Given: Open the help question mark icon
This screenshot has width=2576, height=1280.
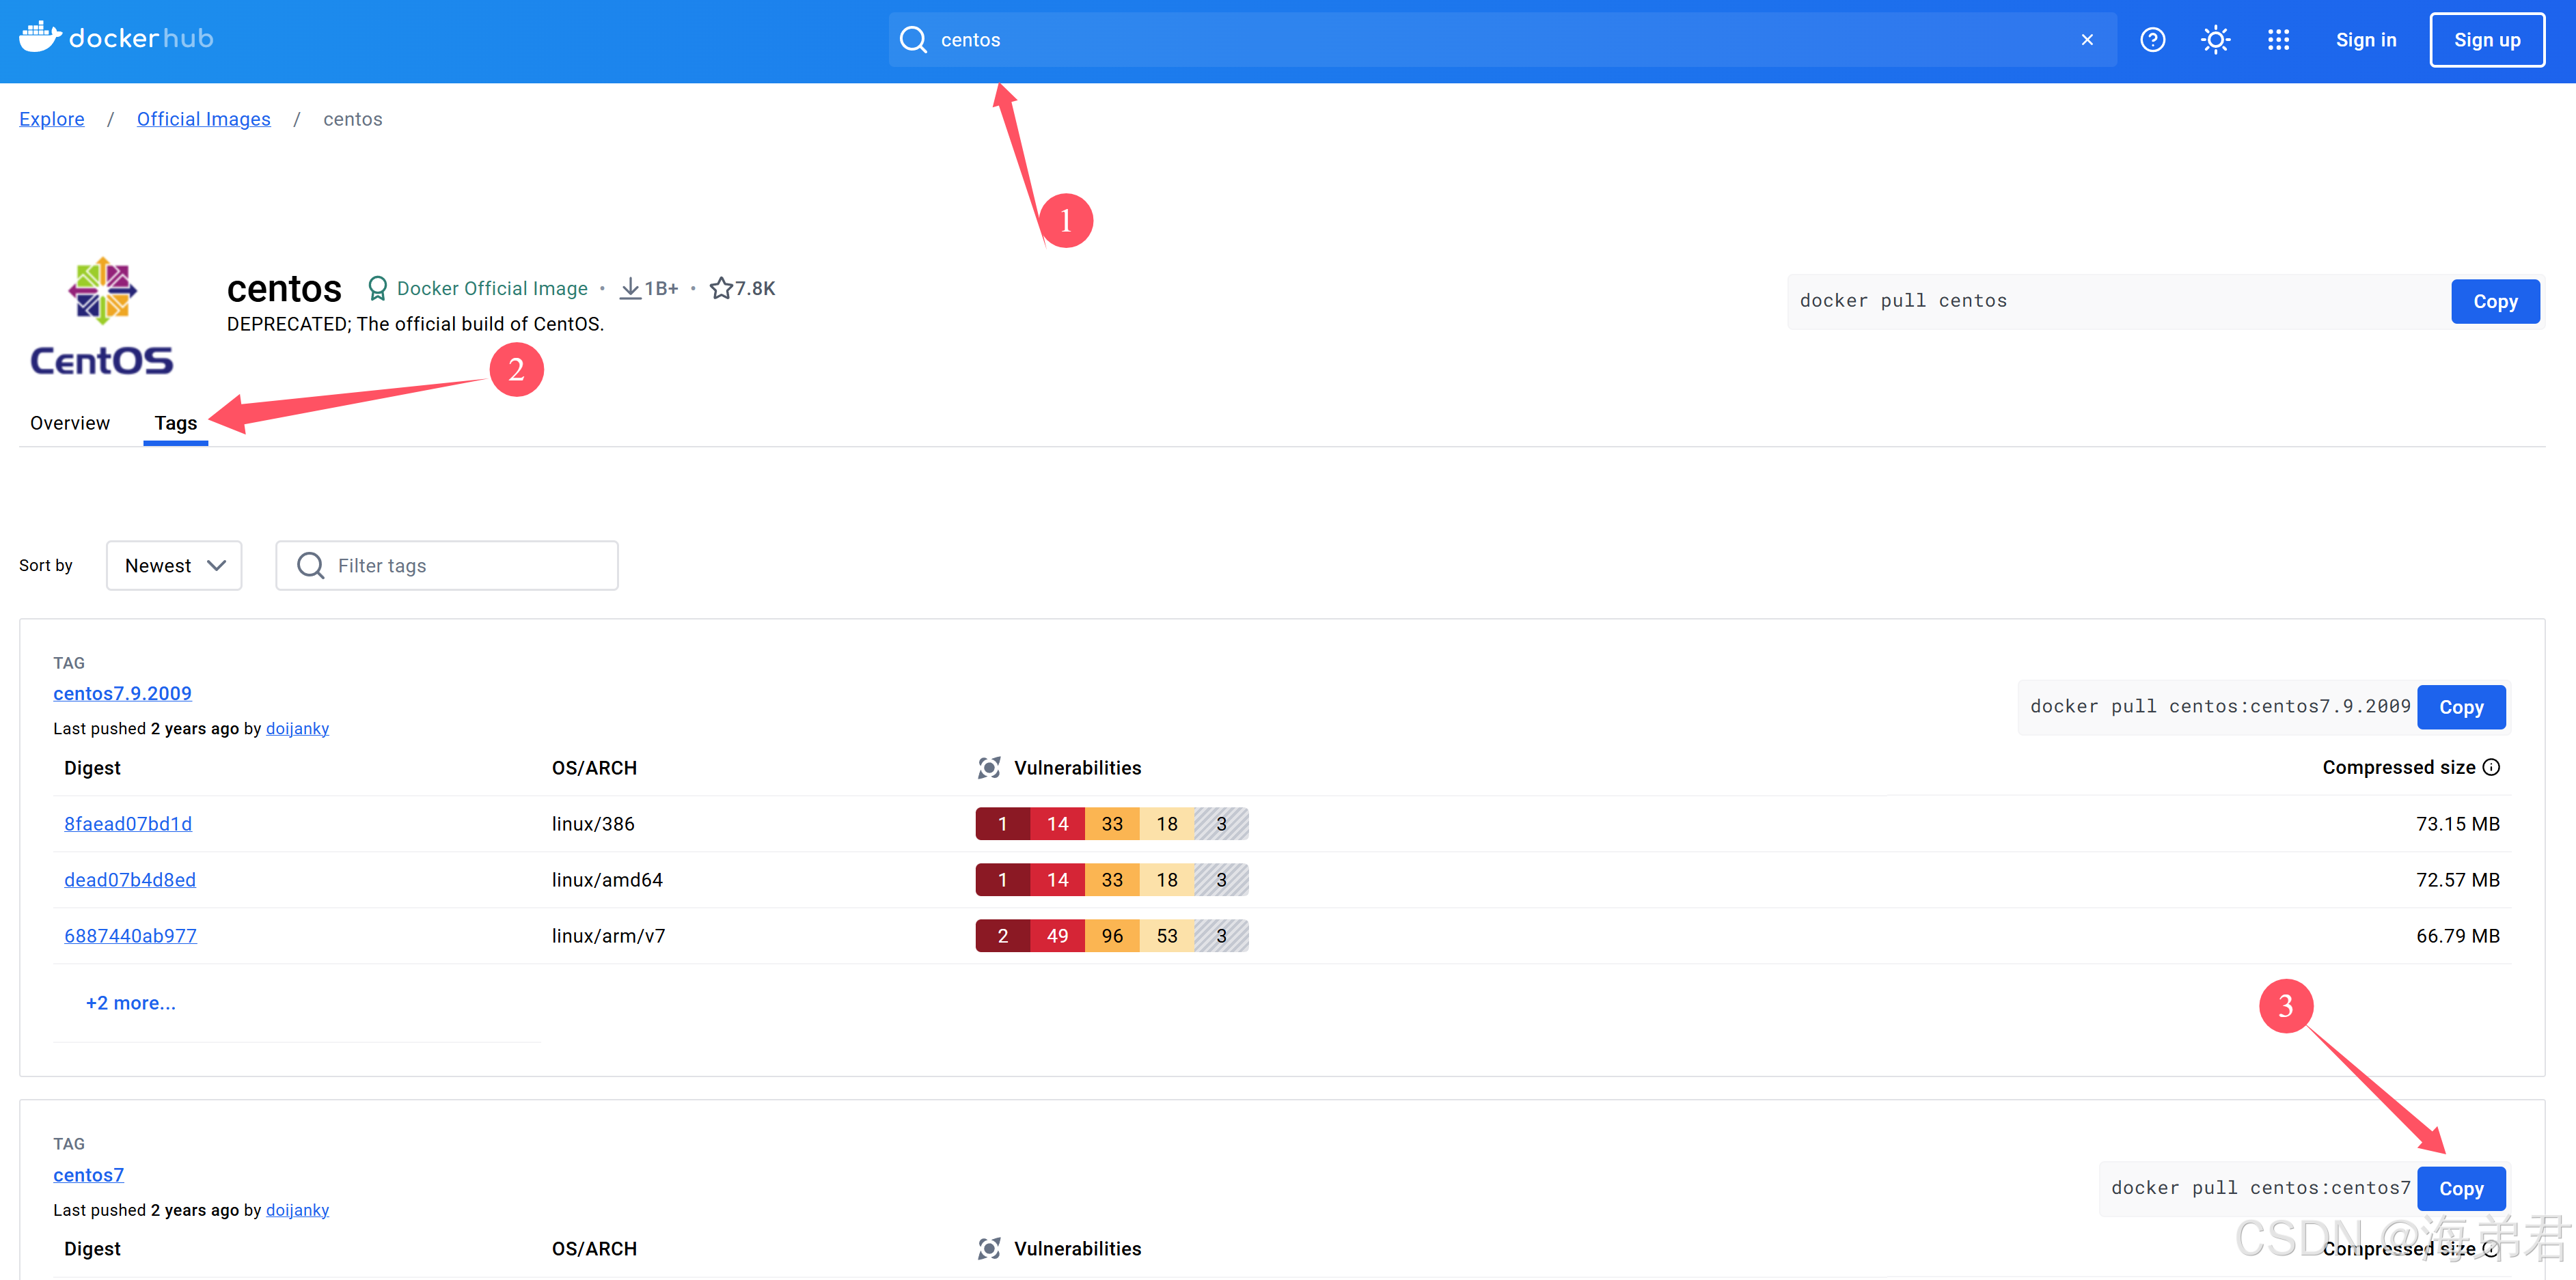Looking at the screenshot, I should click(2152, 40).
